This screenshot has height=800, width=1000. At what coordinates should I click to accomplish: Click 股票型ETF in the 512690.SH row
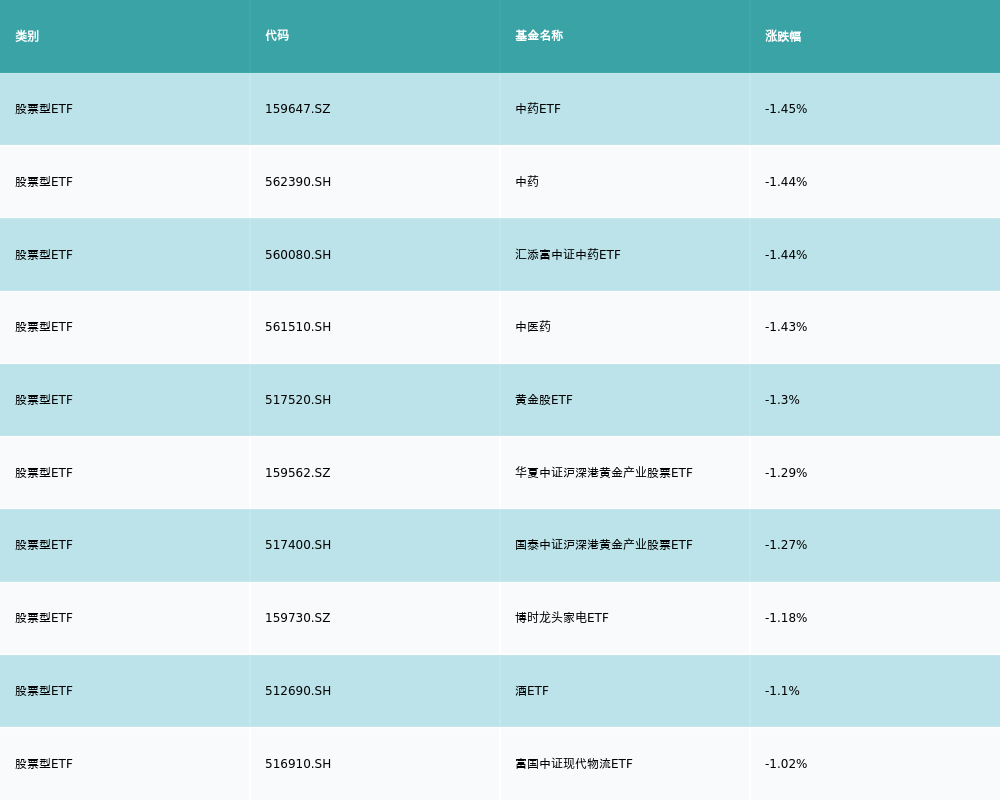pyautogui.click(x=44, y=691)
